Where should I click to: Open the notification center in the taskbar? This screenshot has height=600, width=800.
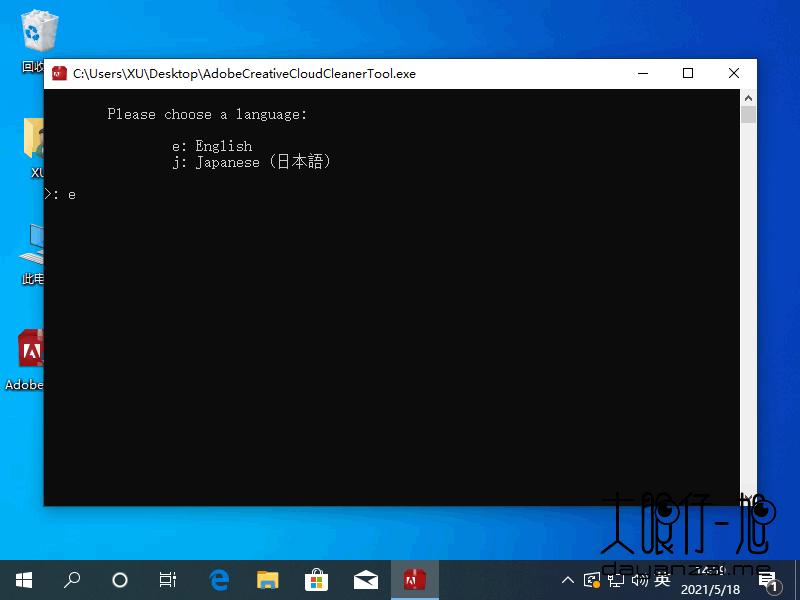click(768, 579)
